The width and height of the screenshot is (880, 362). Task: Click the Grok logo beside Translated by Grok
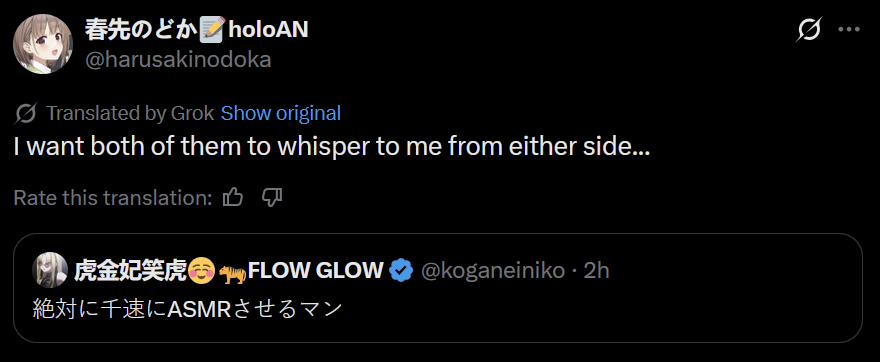pyautogui.click(x=27, y=114)
